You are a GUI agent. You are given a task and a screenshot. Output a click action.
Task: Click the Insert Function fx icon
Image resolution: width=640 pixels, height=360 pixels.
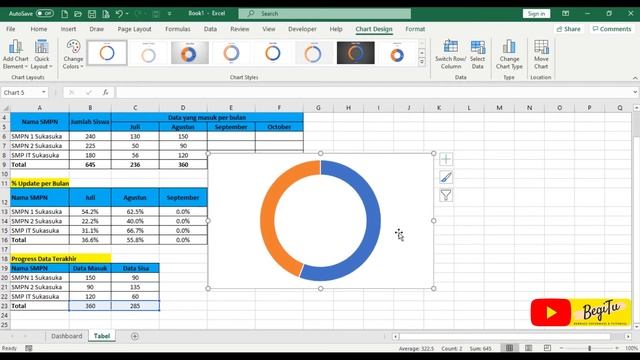[105, 93]
